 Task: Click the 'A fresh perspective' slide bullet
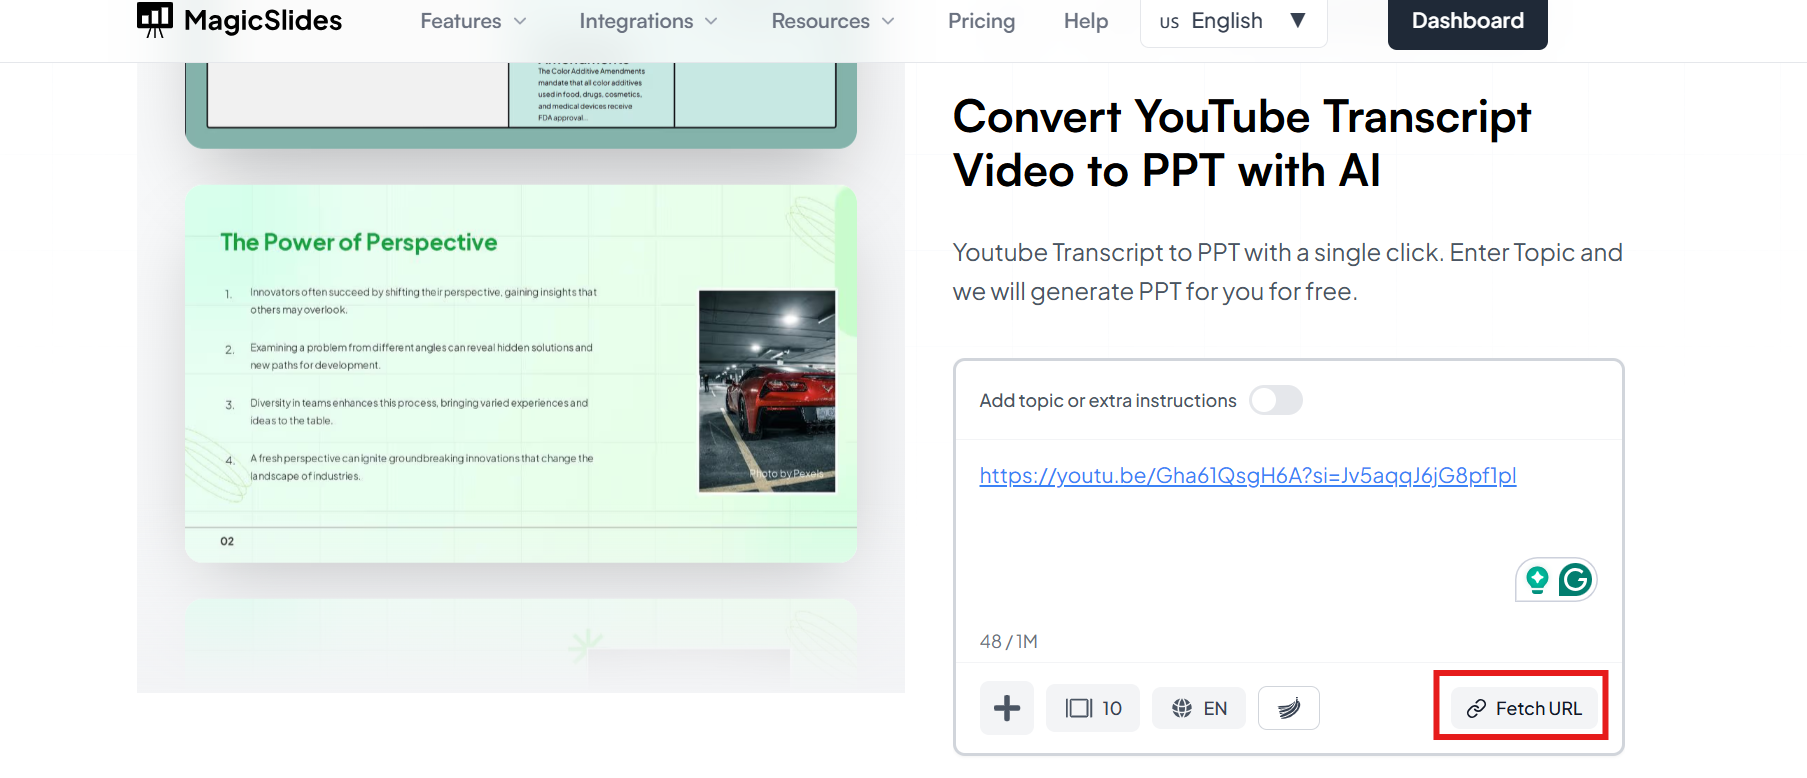click(x=421, y=467)
